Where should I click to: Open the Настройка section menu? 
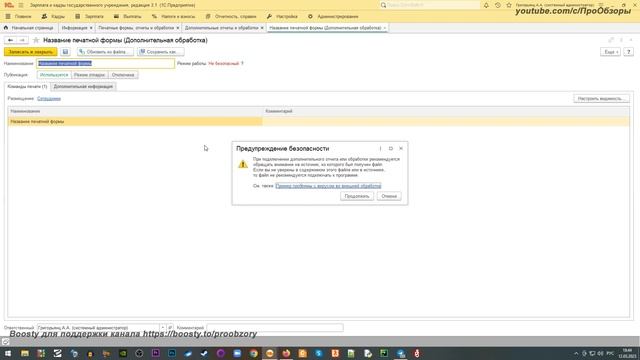282,16
